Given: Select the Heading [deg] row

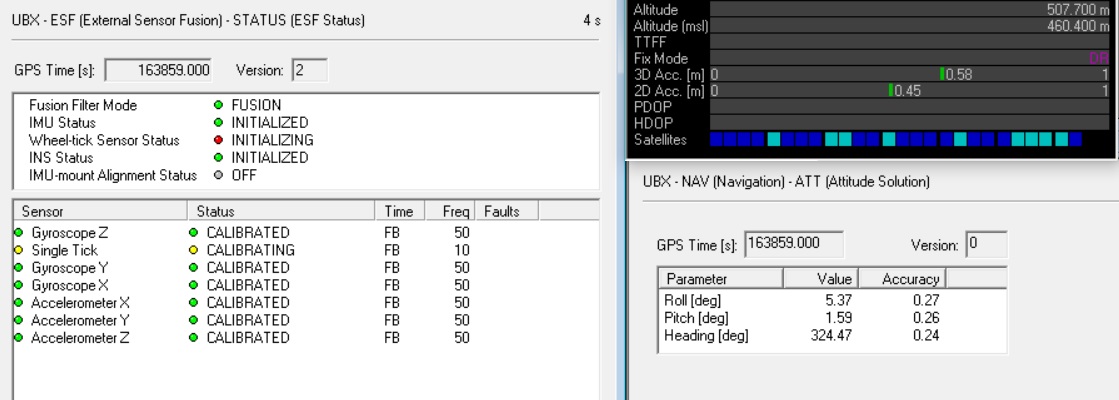Looking at the screenshot, I should pyautogui.click(x=800, y=335).
